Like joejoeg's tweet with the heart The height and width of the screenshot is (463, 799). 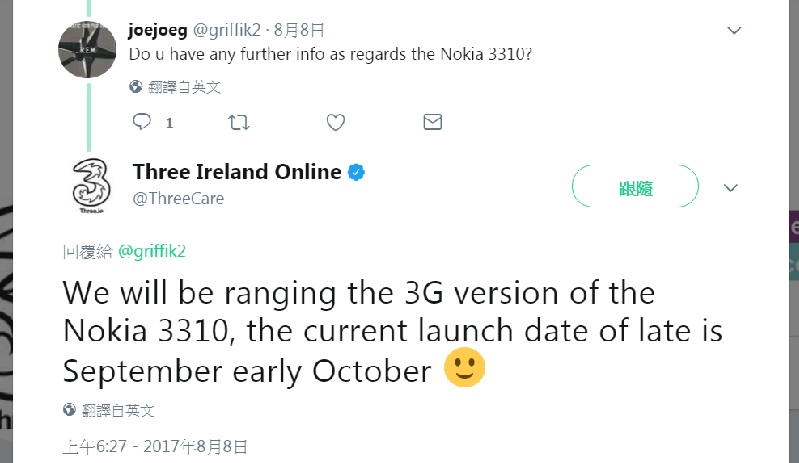coord(336,122)
